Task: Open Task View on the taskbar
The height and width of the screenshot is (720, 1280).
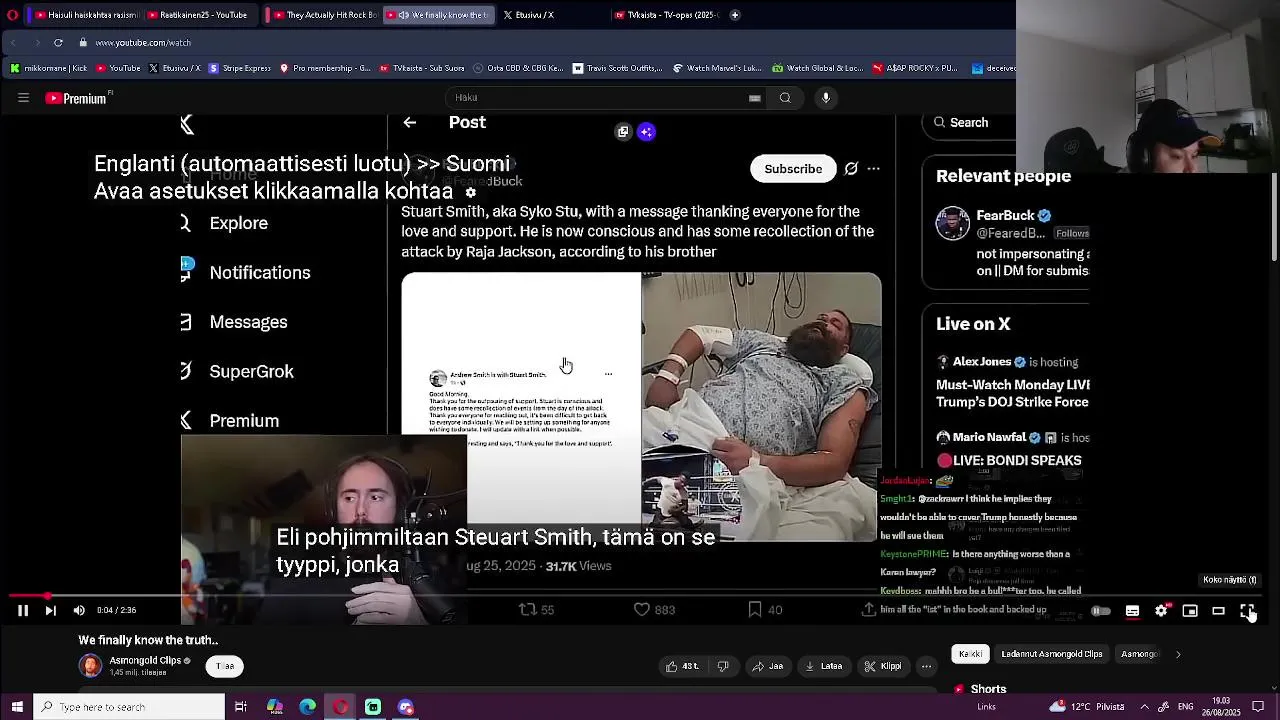Action: tap(241, 707)
